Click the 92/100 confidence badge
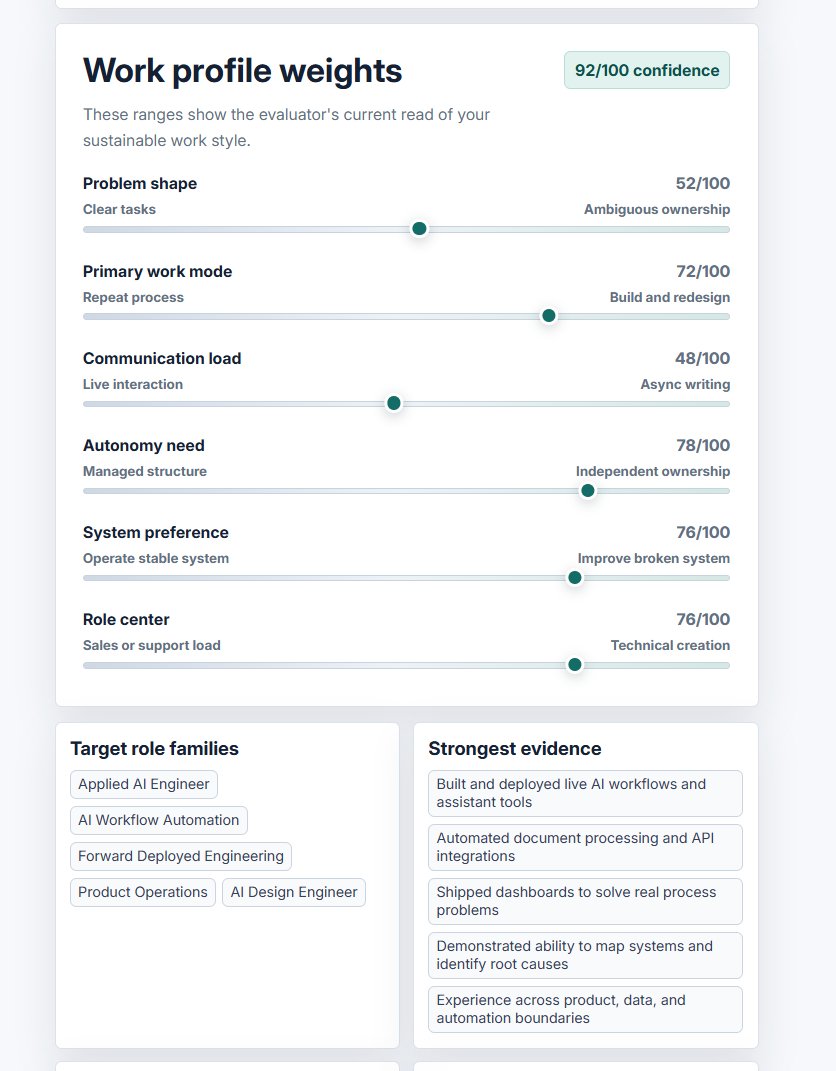Image resolution: width=836 pixels, height=1071 pixels. click(647, 70)
